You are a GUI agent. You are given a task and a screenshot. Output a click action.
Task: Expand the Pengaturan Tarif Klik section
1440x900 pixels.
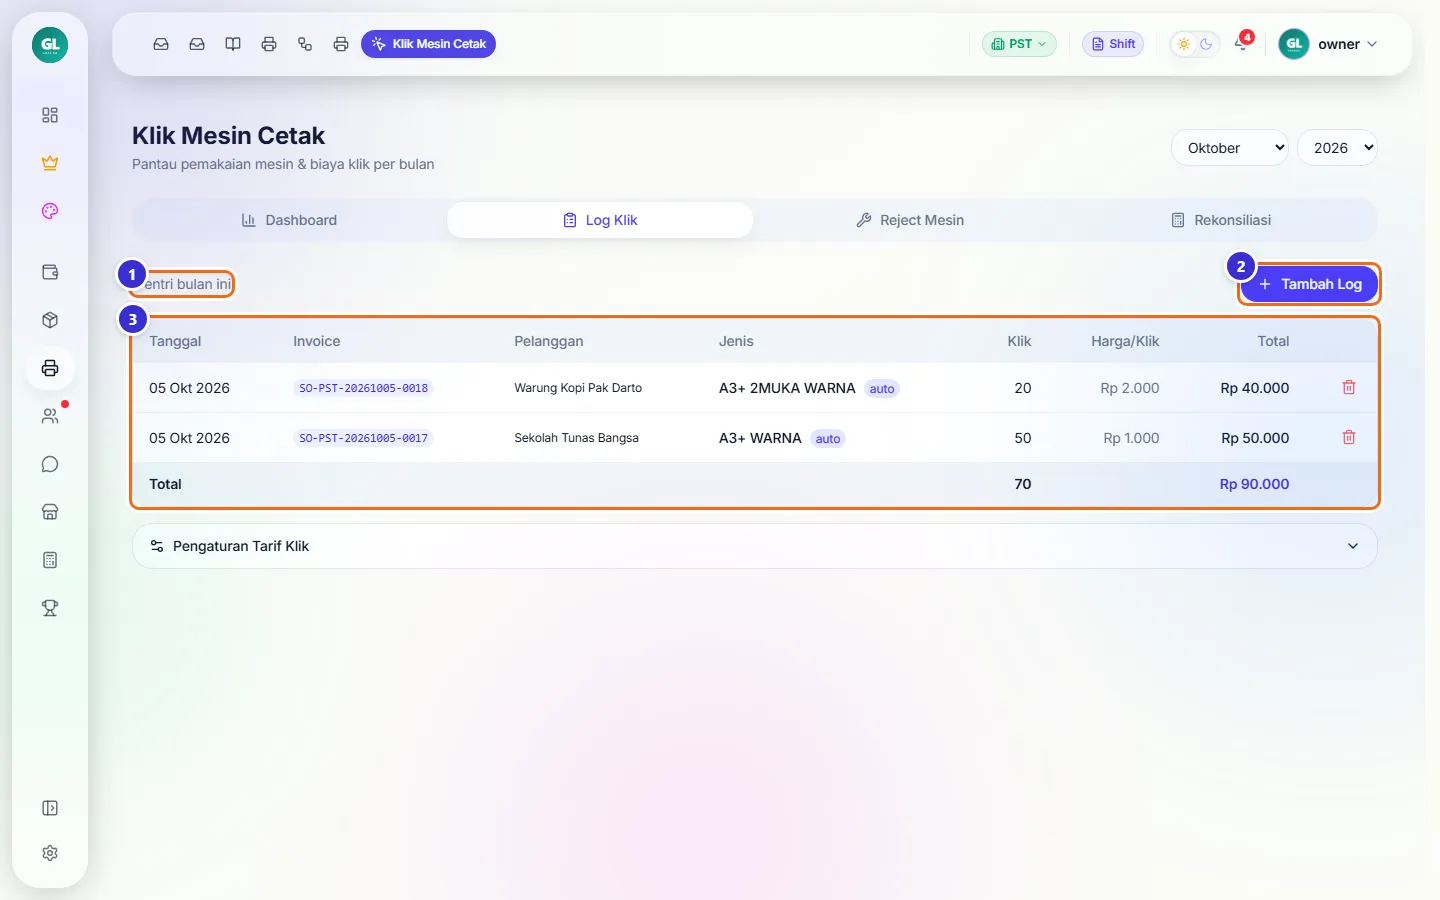pyautogui.click(x=755, y=546)
